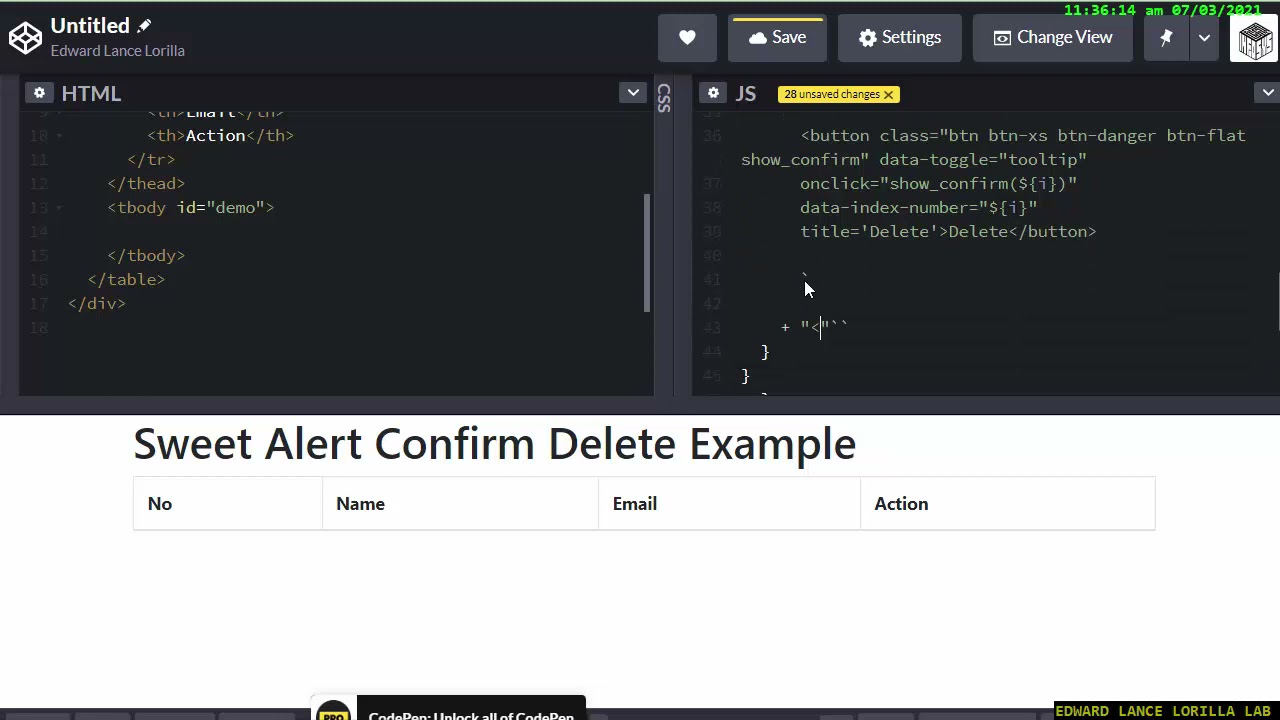Screen dimensions: 1280x720
Task: Open the Change View menu
Action: [1053, 38]
